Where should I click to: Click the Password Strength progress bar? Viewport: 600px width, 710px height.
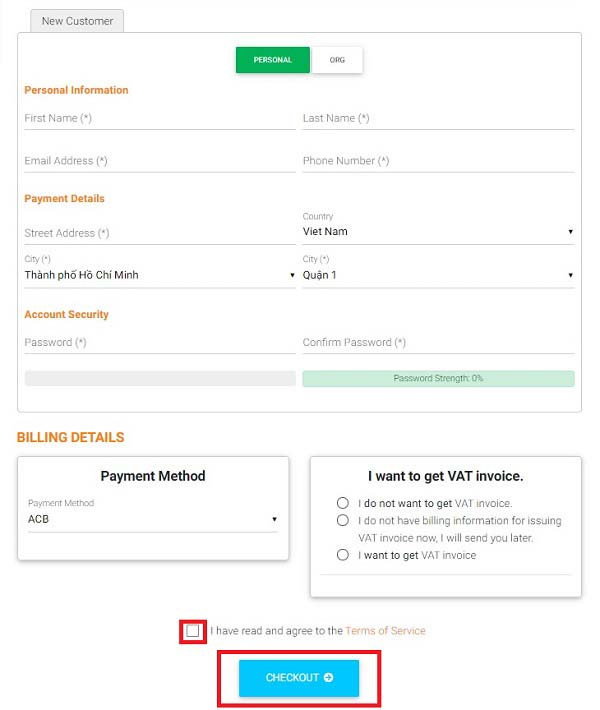[438, 379]
